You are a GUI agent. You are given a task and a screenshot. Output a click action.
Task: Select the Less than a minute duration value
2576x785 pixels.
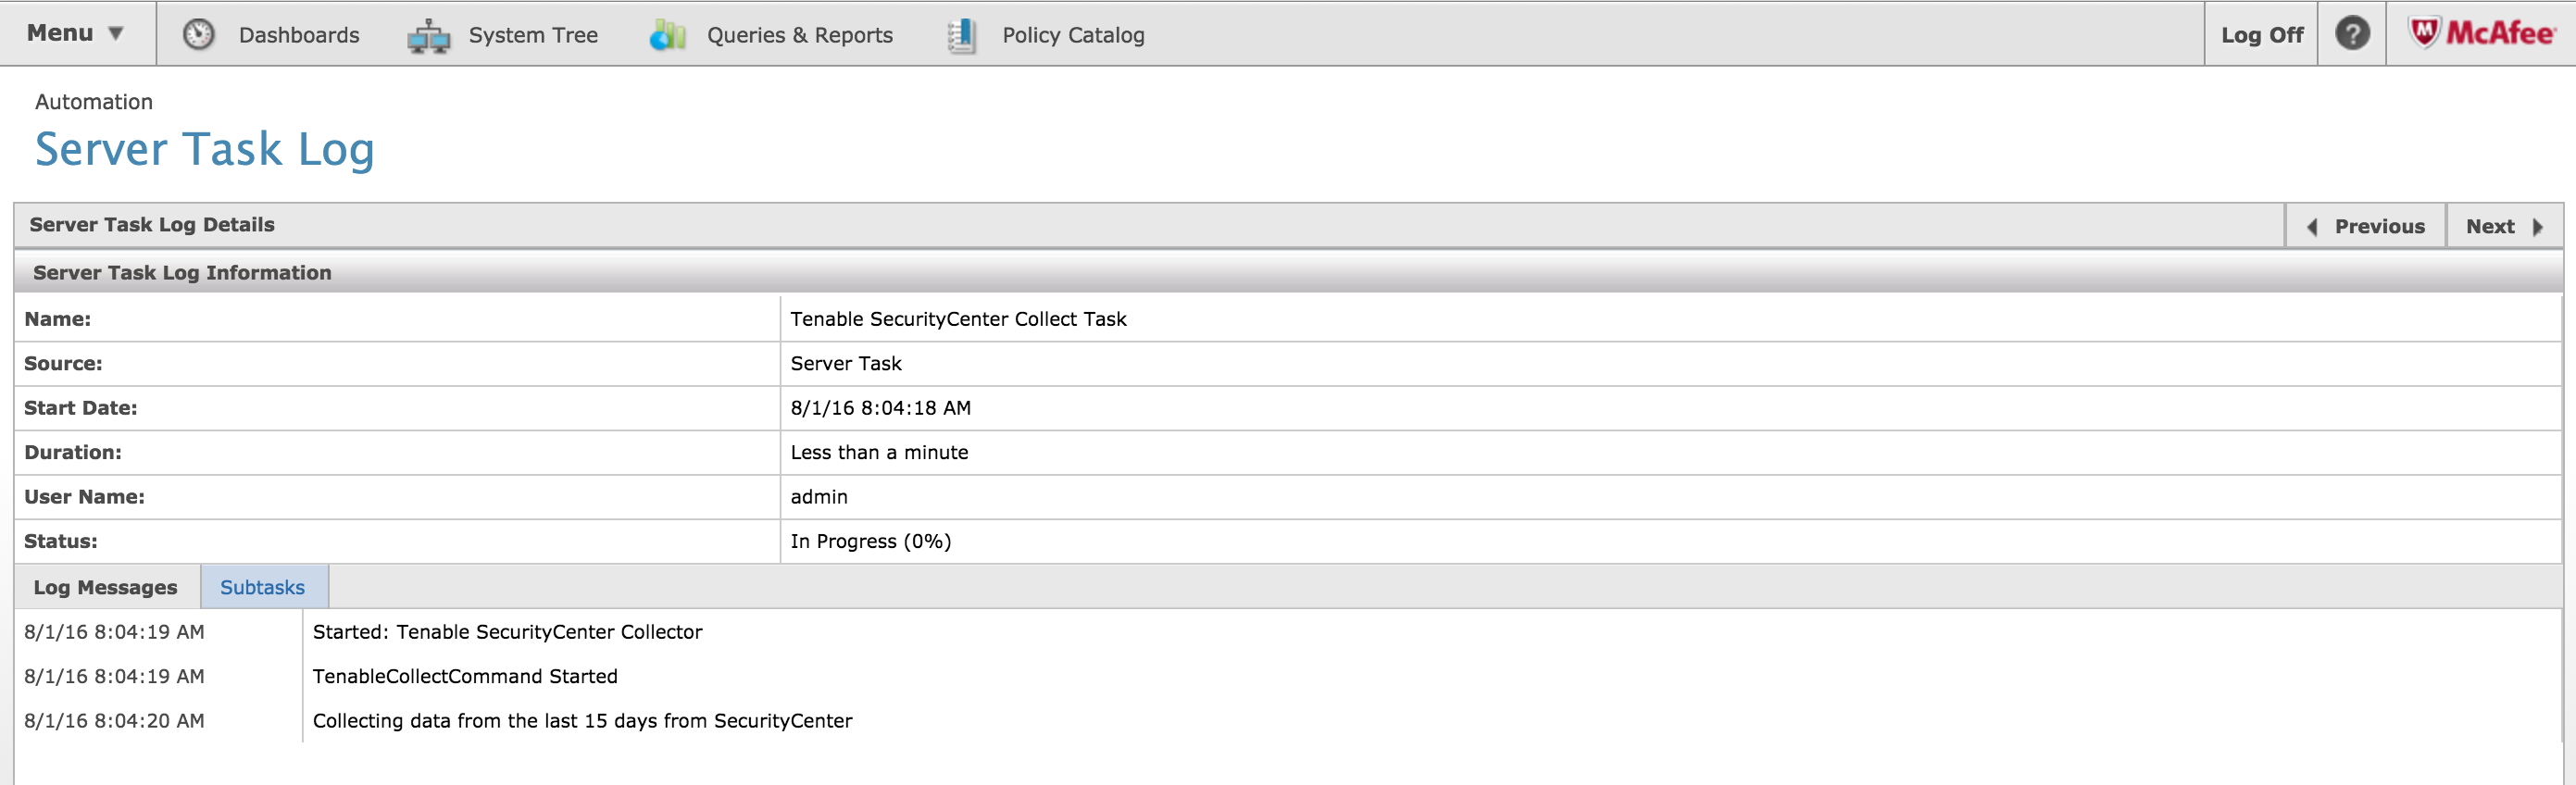tap(879, 452)
